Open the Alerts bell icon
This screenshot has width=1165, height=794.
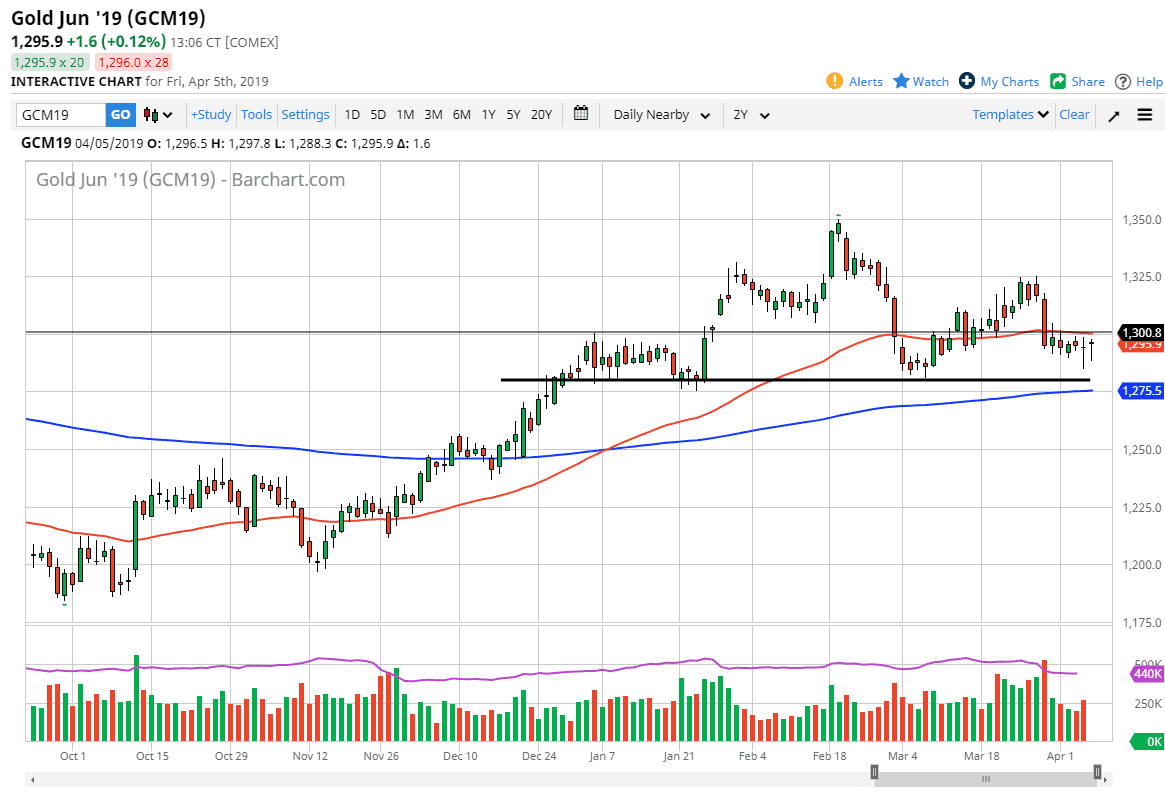coord(835,81)
